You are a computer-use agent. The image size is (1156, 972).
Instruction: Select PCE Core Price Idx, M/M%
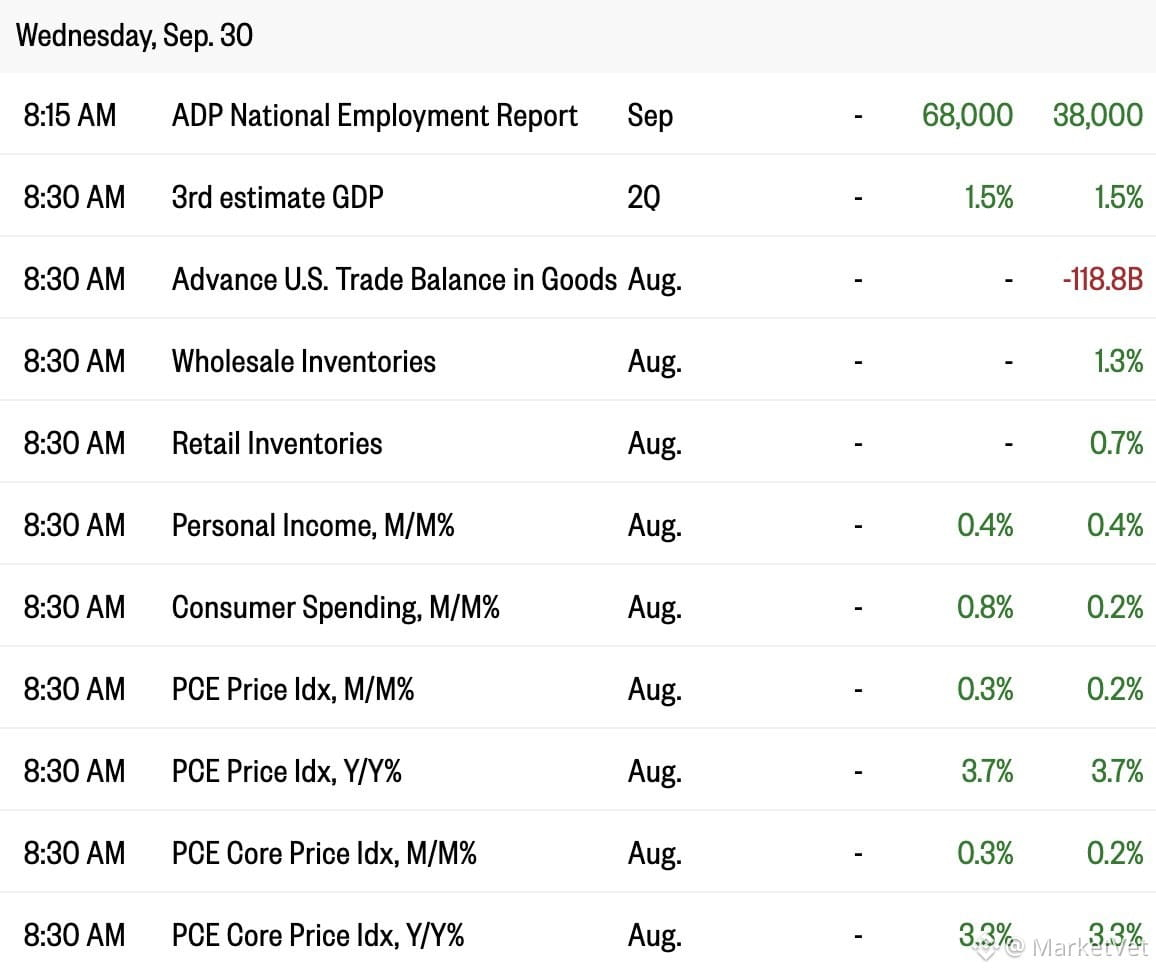point(324,853)
